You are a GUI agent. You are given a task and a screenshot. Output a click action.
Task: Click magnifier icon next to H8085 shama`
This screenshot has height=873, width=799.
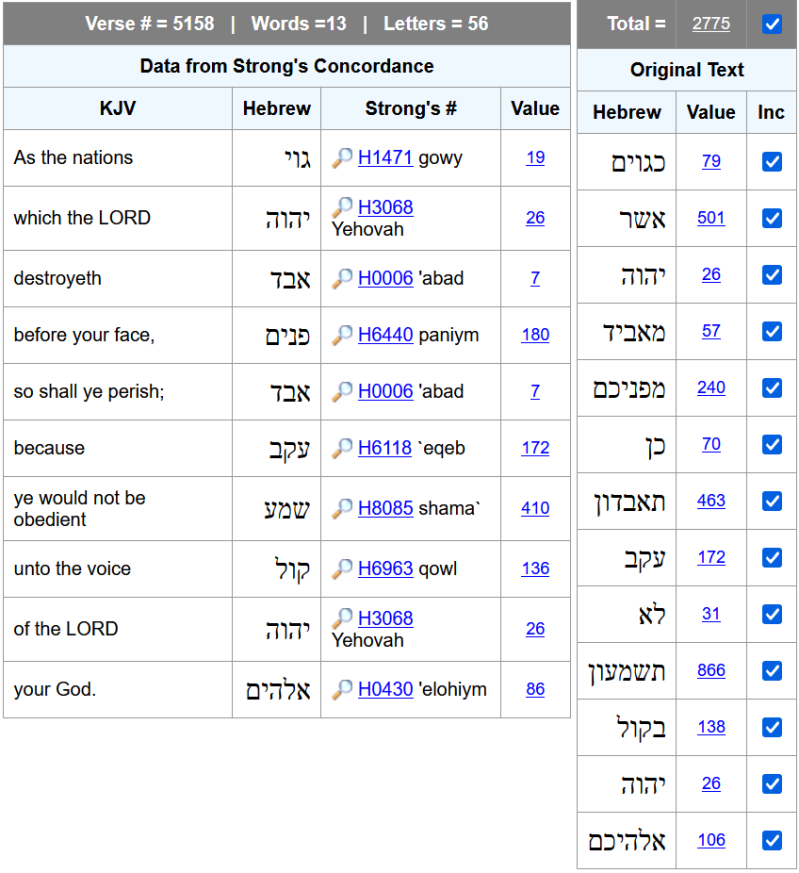tap(343, 508)
